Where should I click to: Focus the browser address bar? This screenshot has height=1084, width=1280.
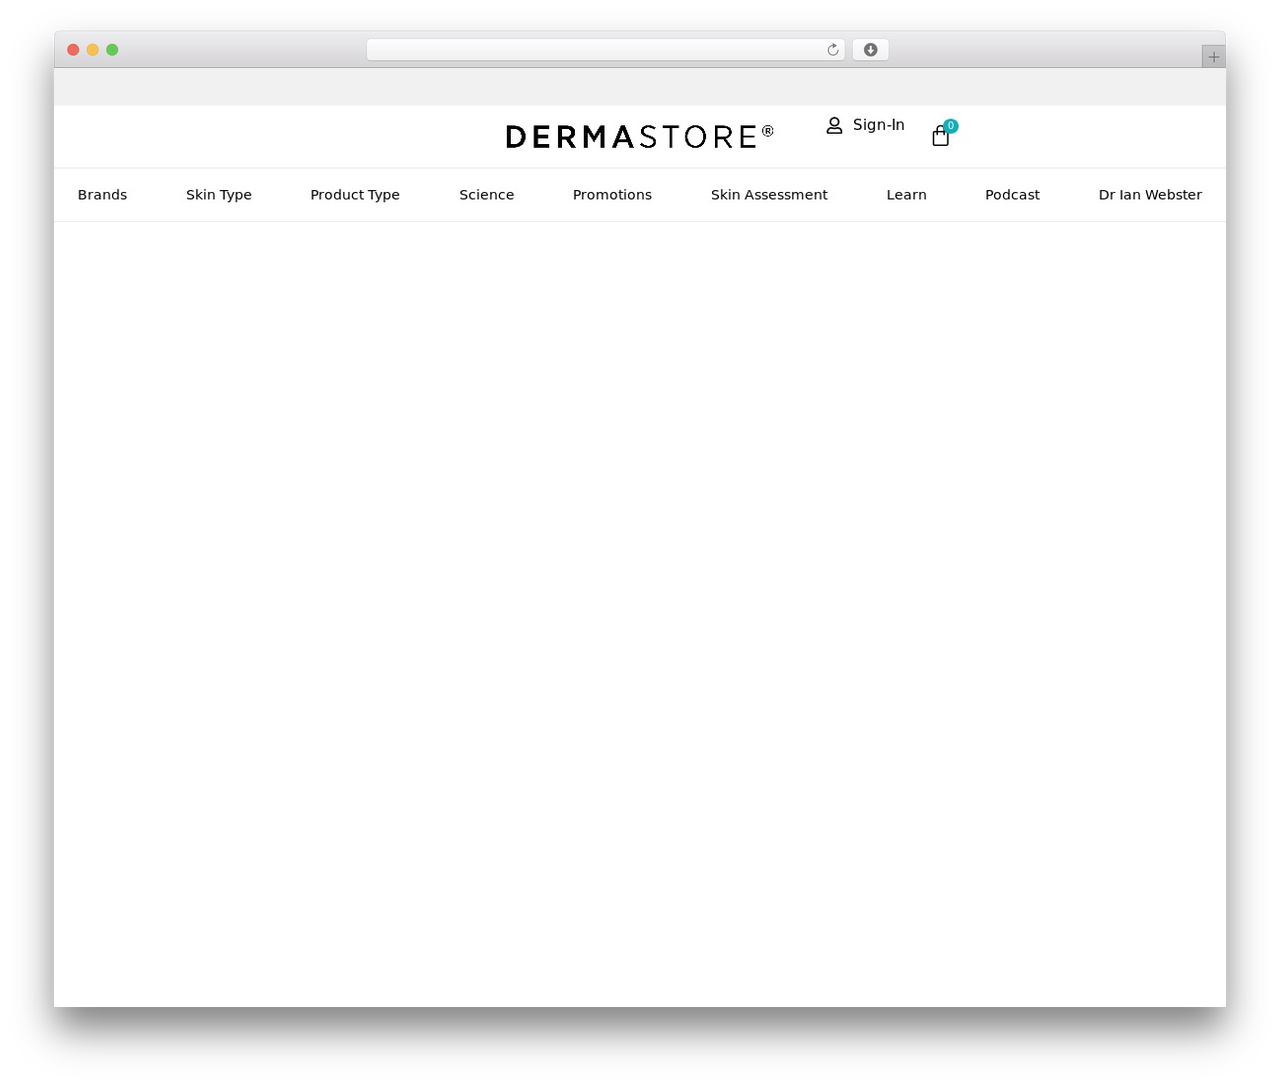pos(605,50)
